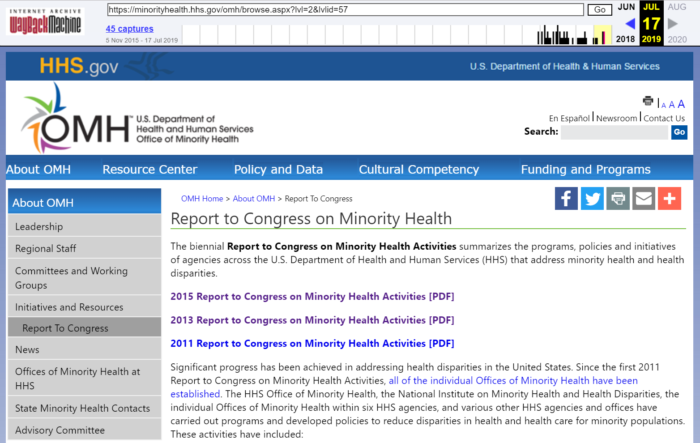Go to previous capture with blue arrow
The width and height of the screenshot is (700, 443).
coord(630,24)
